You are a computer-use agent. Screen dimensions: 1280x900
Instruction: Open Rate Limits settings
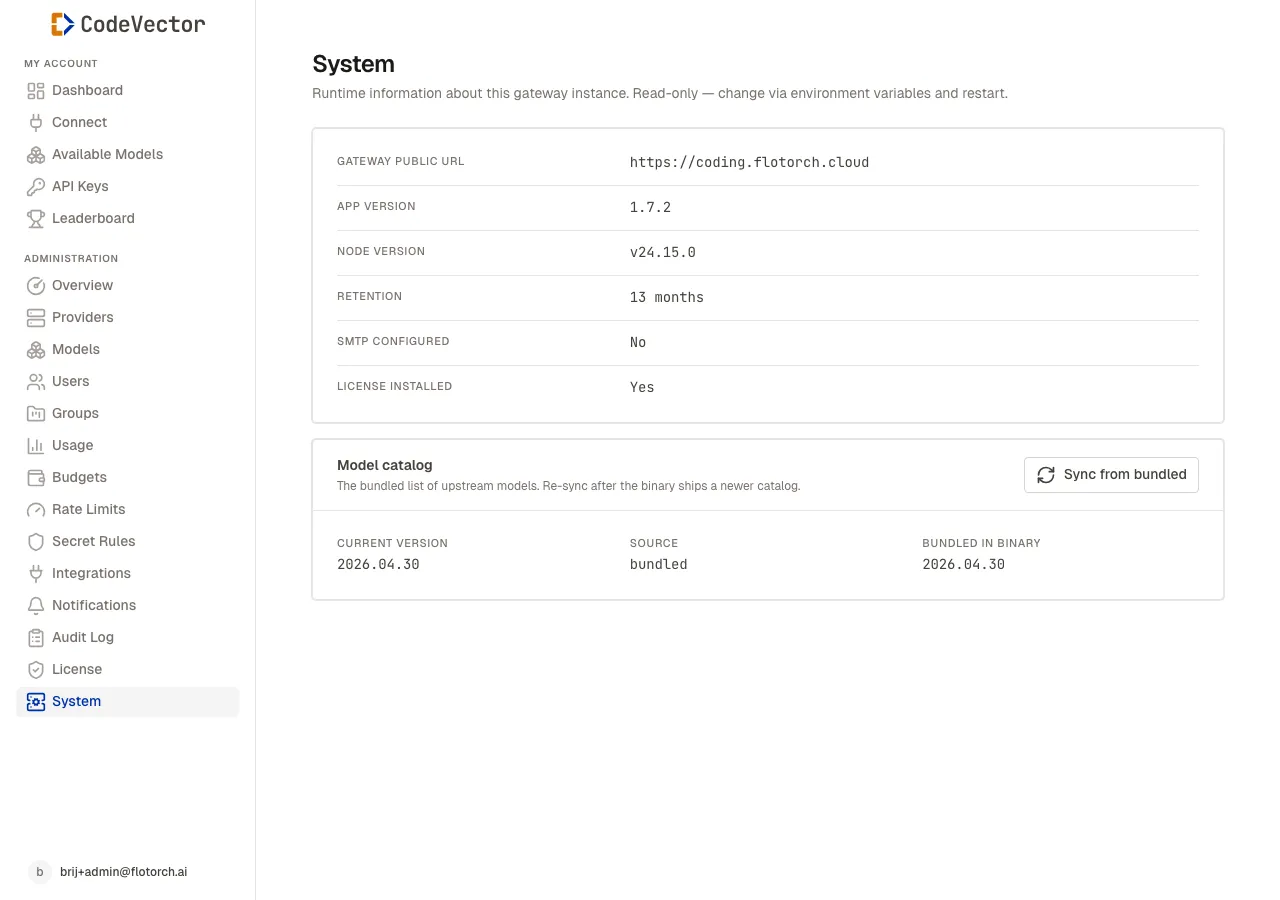[x=127, y=510]
